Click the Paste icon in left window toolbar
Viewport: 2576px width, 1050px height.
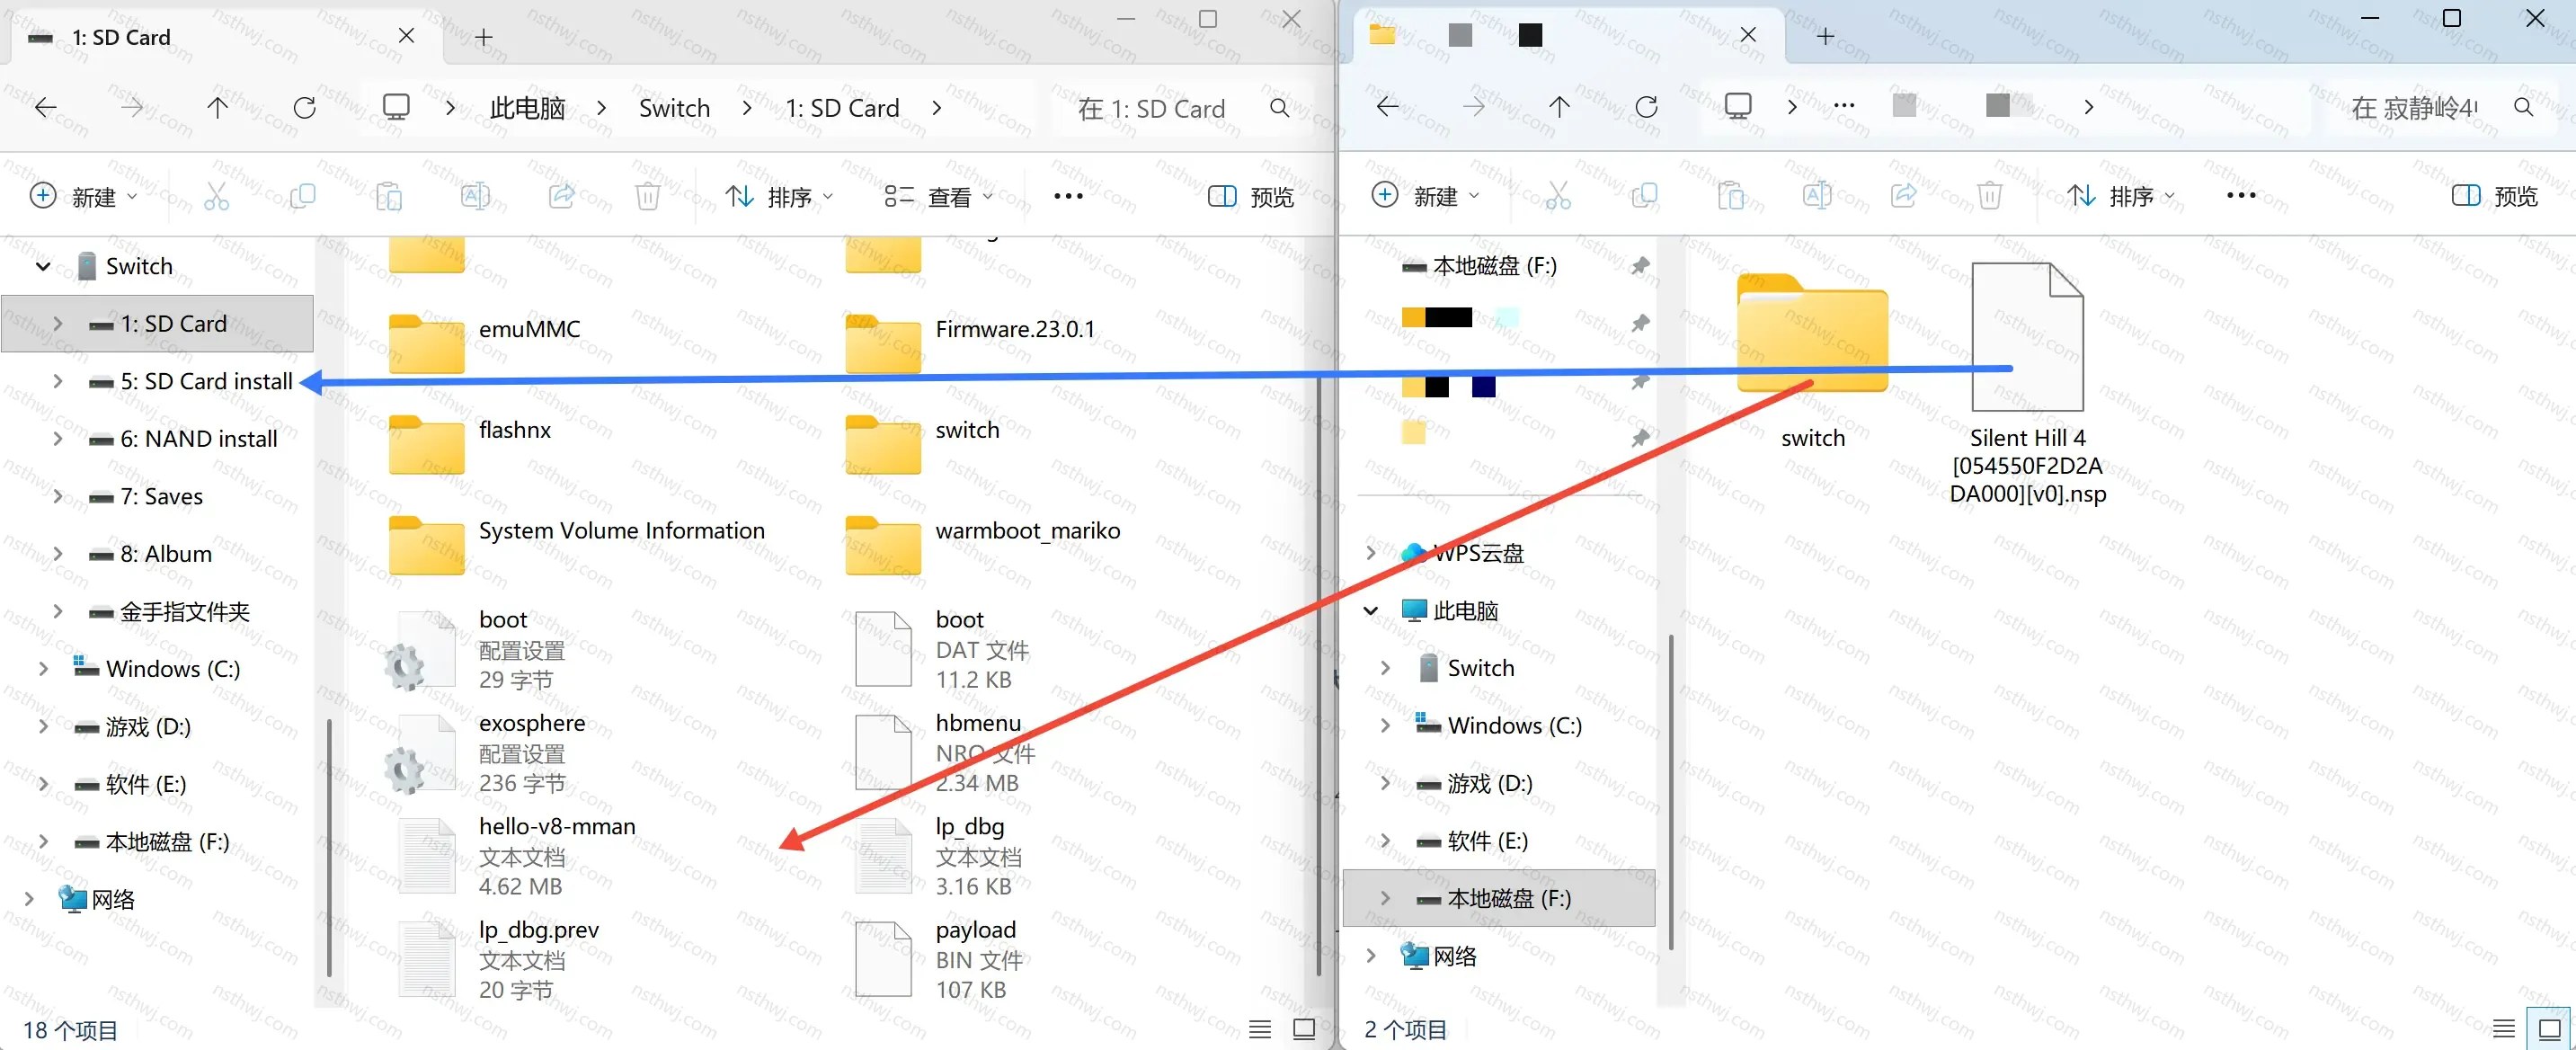coord(389,196)
